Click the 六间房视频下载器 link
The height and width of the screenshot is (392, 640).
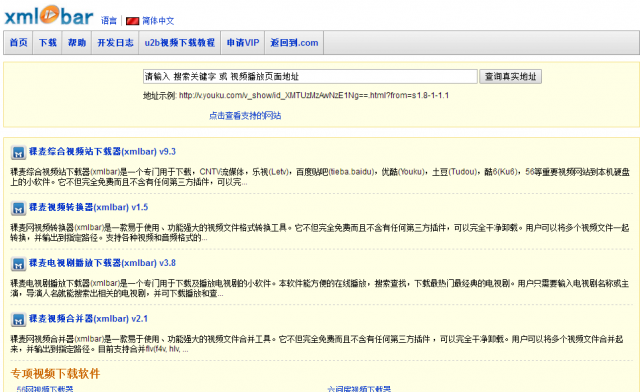[359, 389]
